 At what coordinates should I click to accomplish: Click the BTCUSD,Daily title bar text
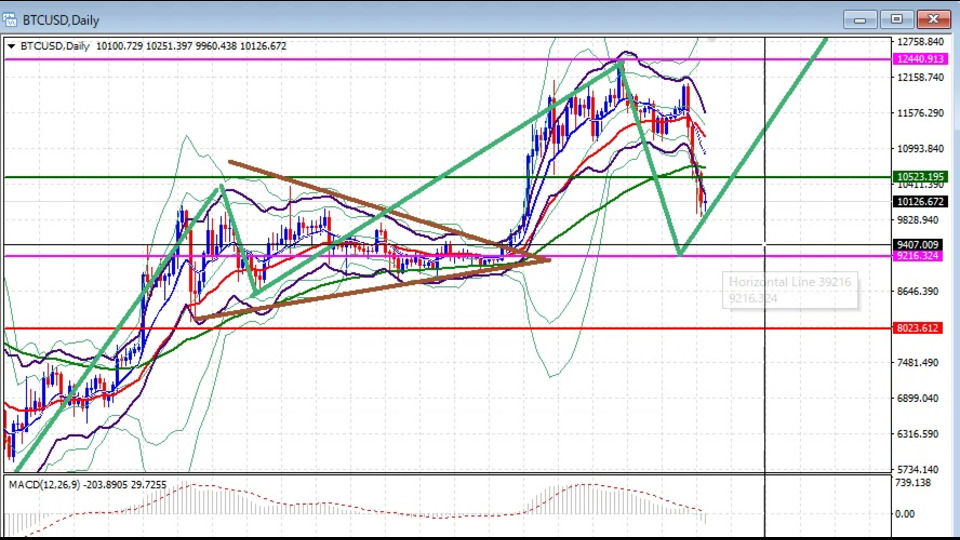coord(61,20)
